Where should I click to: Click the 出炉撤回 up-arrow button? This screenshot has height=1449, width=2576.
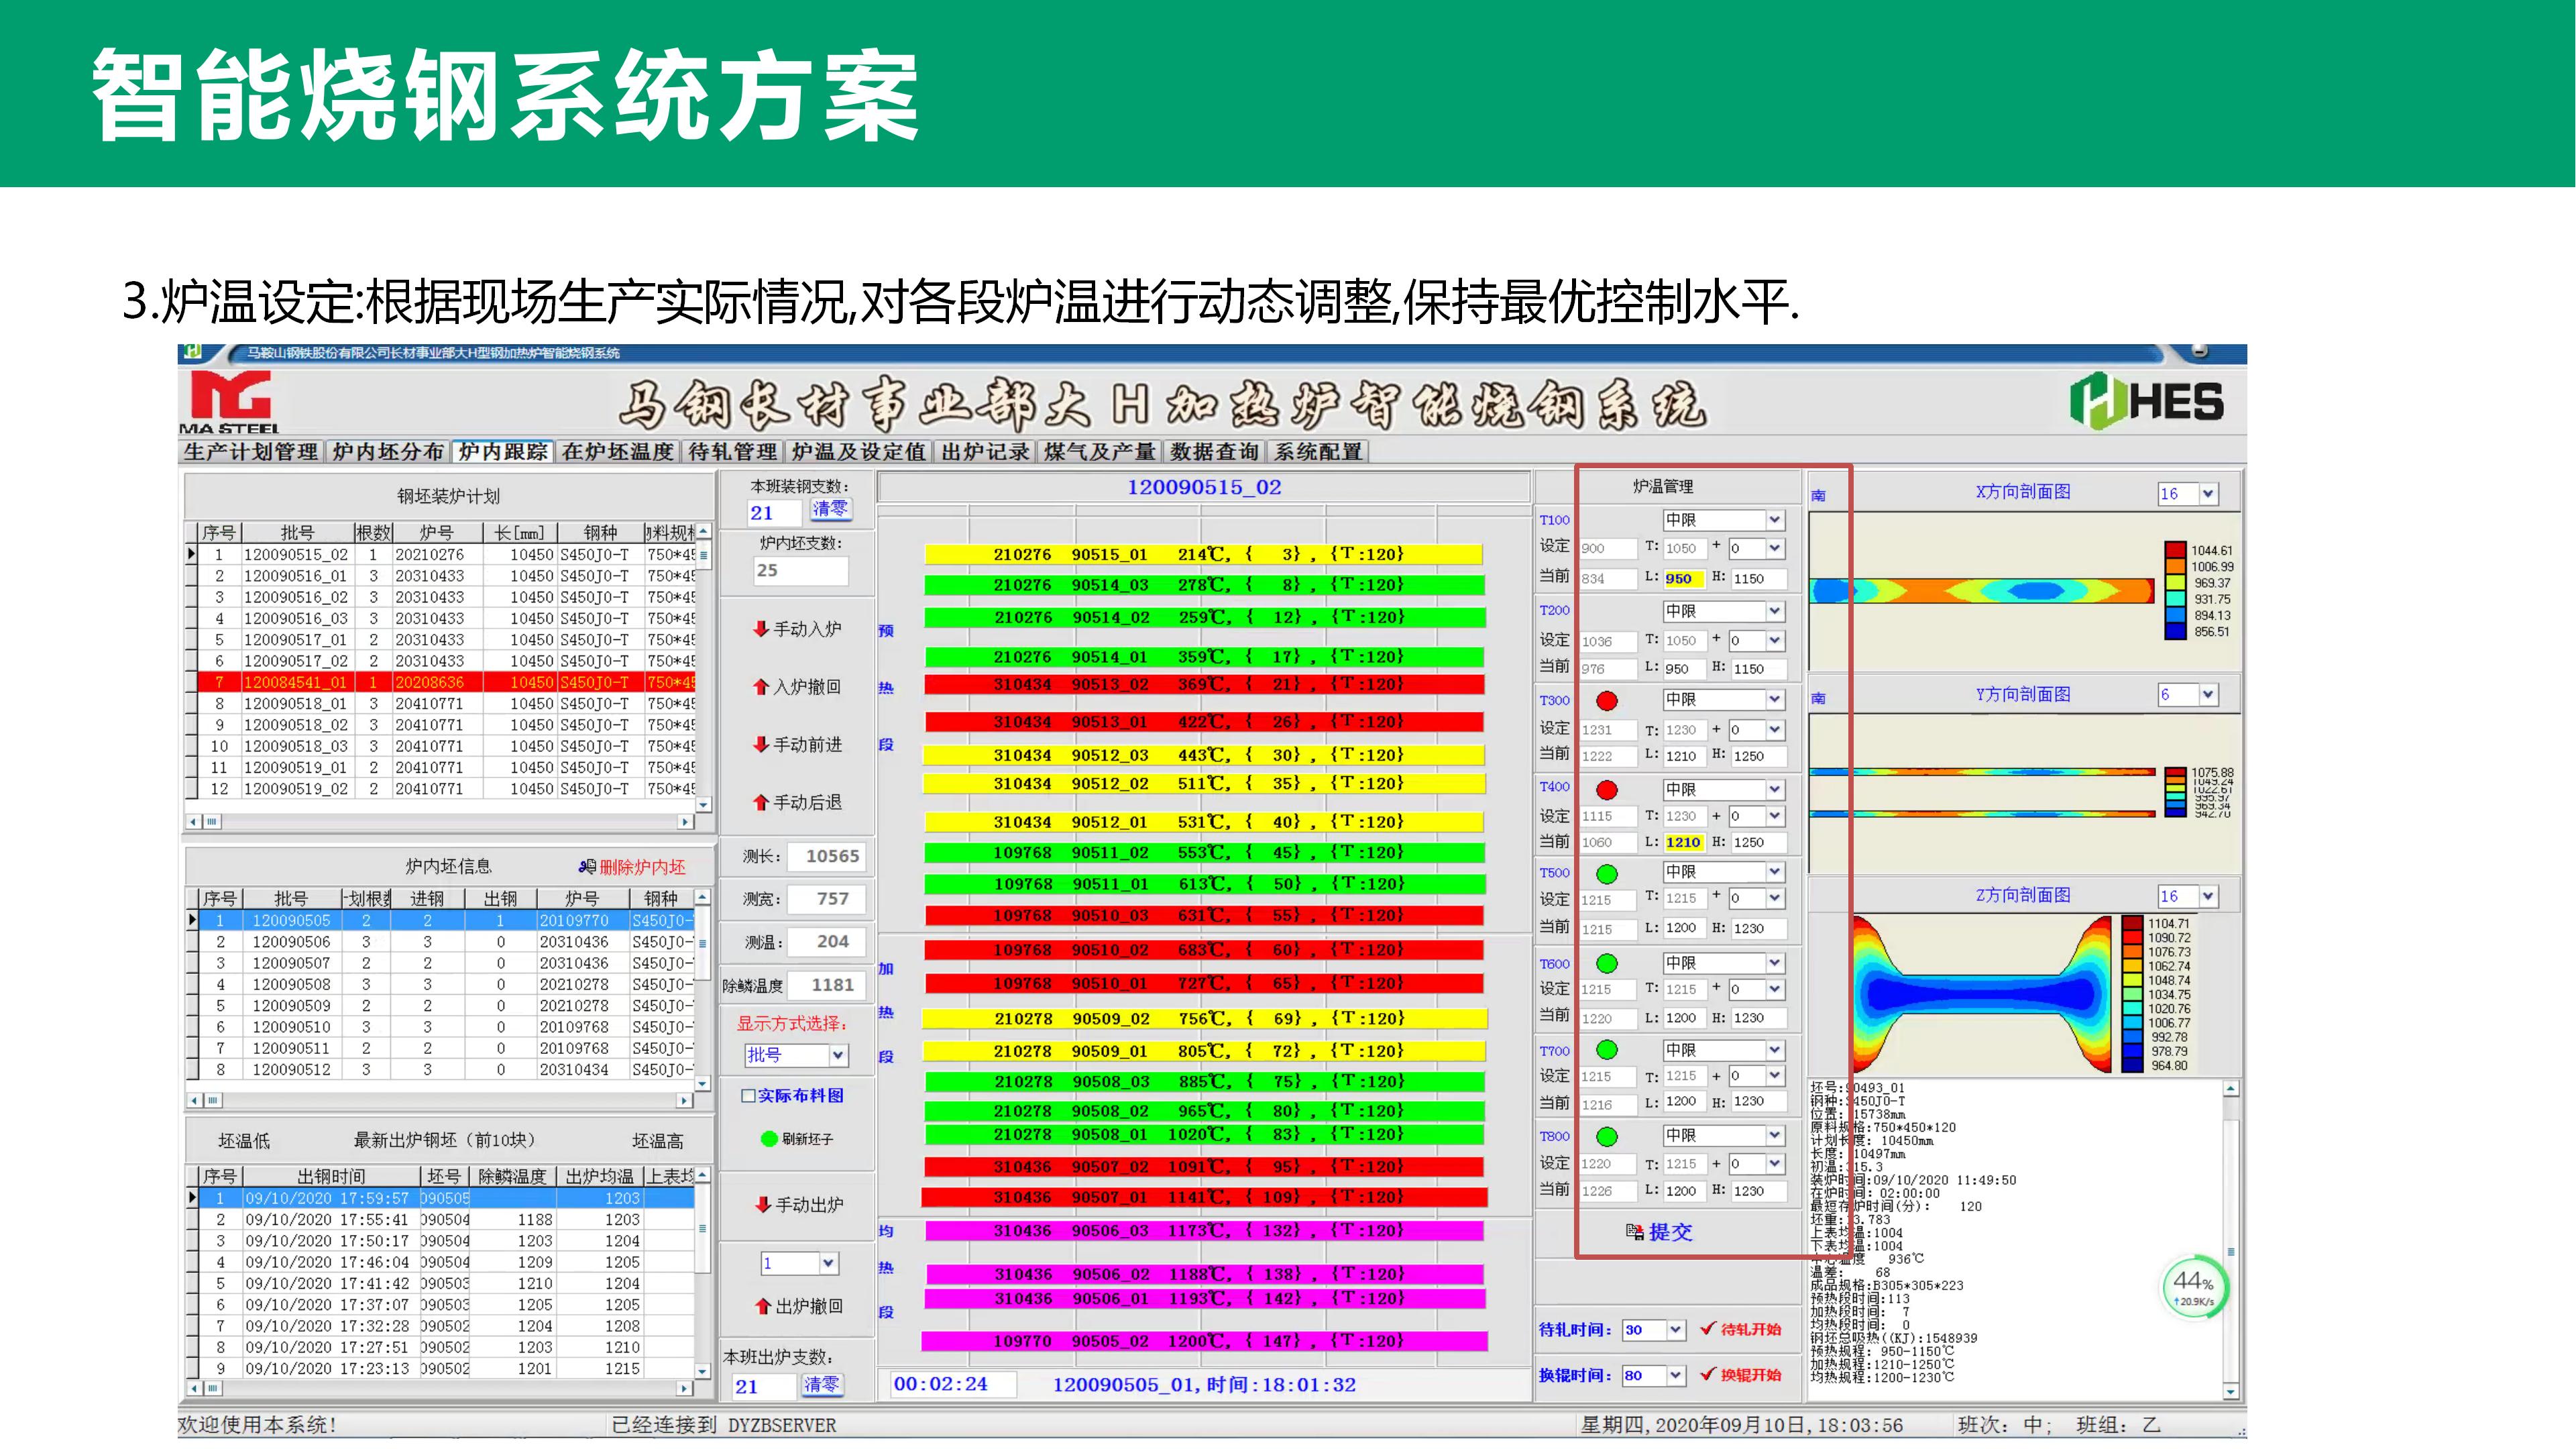coord(799,1306)
